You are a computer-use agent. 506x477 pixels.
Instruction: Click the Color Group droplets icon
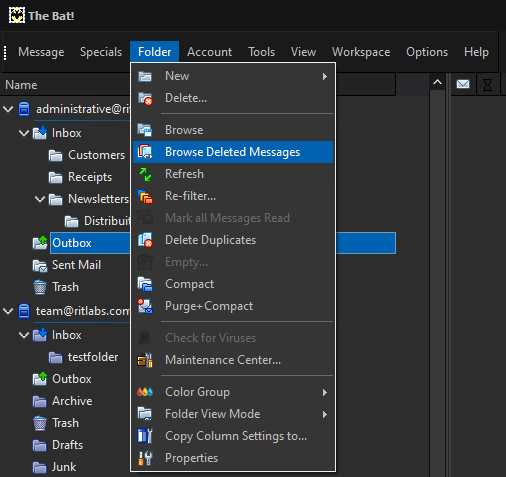tap(145, 392)
